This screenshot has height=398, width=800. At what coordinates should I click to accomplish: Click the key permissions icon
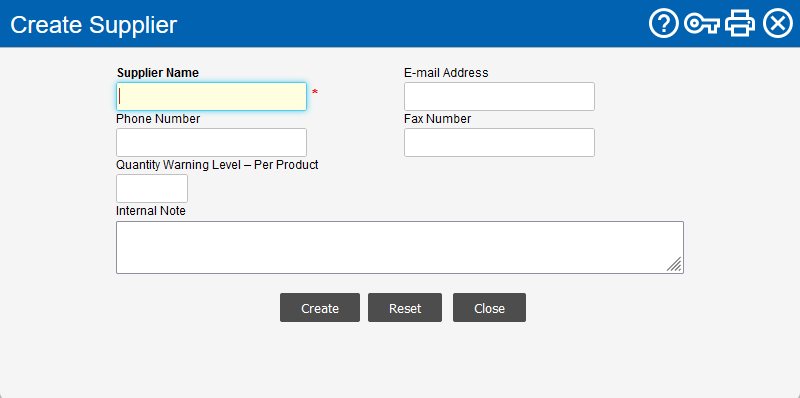(x=702, y=23)
